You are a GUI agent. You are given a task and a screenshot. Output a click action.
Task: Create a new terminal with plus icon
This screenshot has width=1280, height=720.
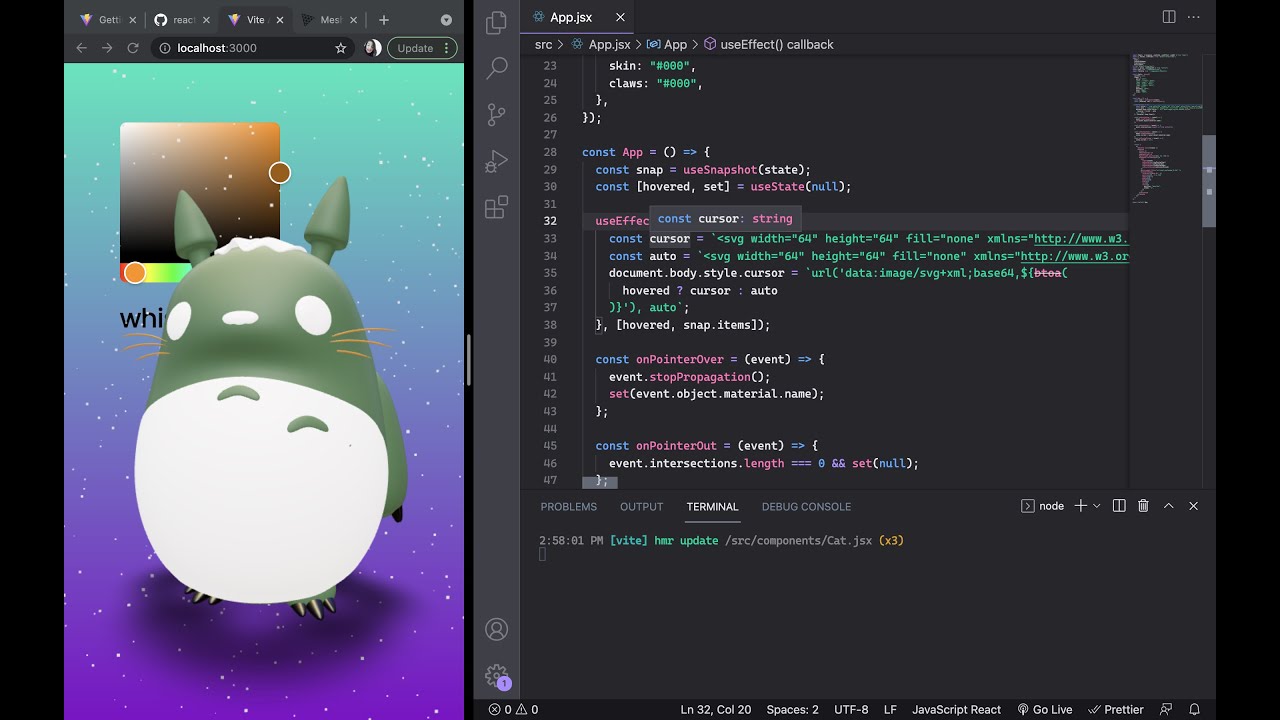click(x=1080, y=506)
